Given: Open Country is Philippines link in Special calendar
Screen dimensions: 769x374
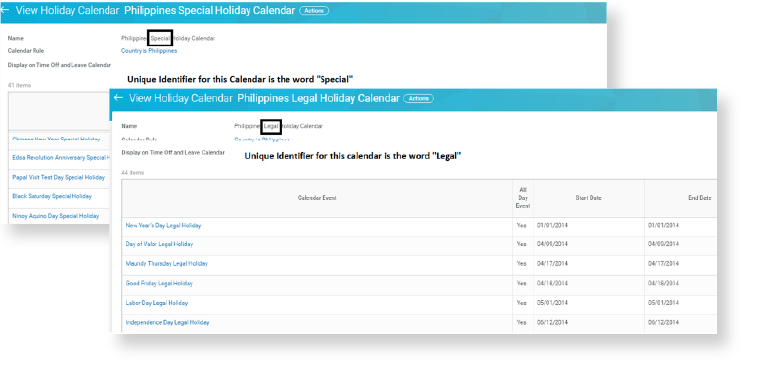Looking at the screenshot, I should 149,50.
